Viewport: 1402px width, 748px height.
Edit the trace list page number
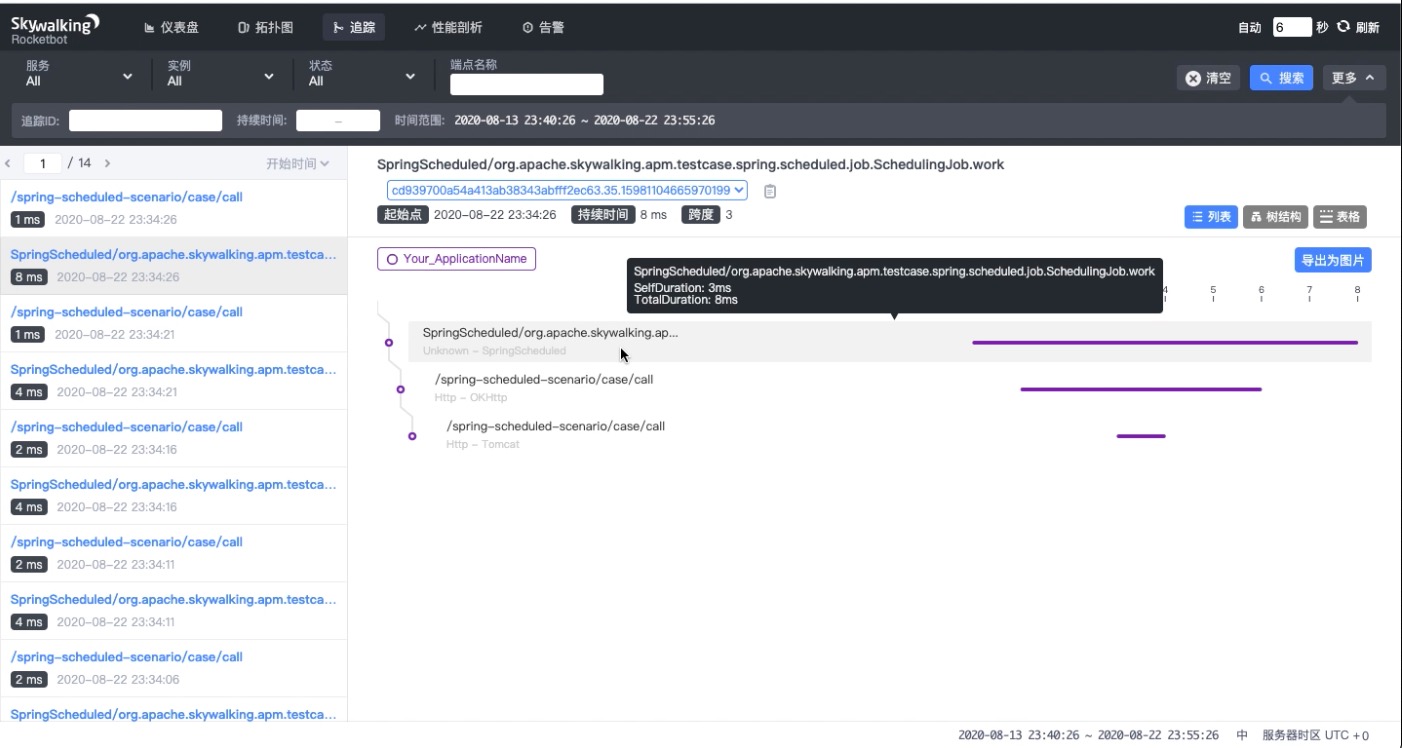43,163
